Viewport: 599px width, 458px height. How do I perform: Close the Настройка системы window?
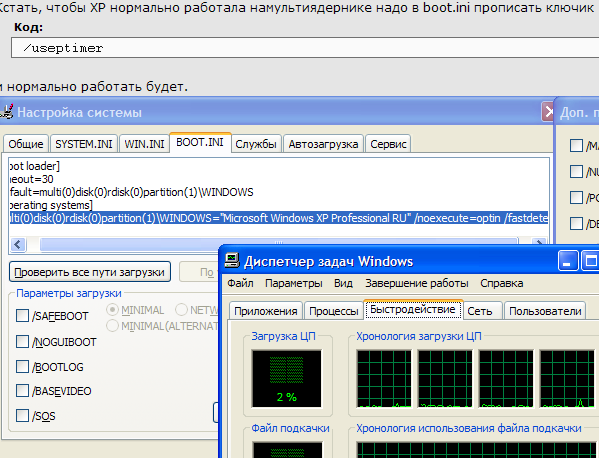547,112
